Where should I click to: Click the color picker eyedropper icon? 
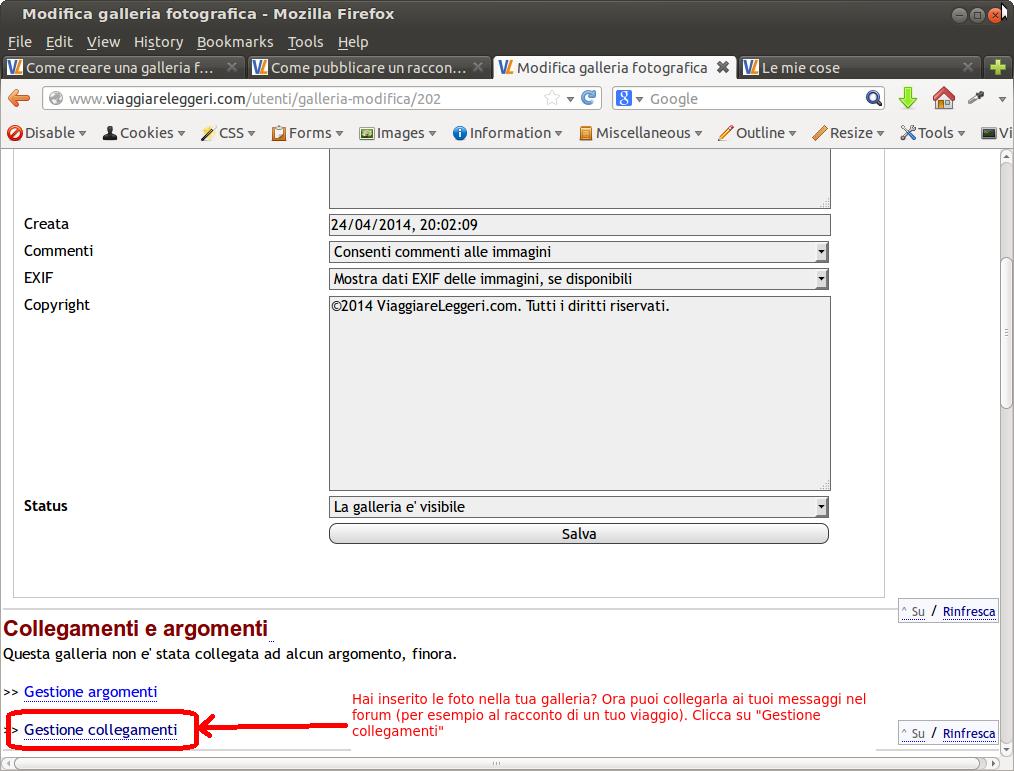click(x=974, y=98)
